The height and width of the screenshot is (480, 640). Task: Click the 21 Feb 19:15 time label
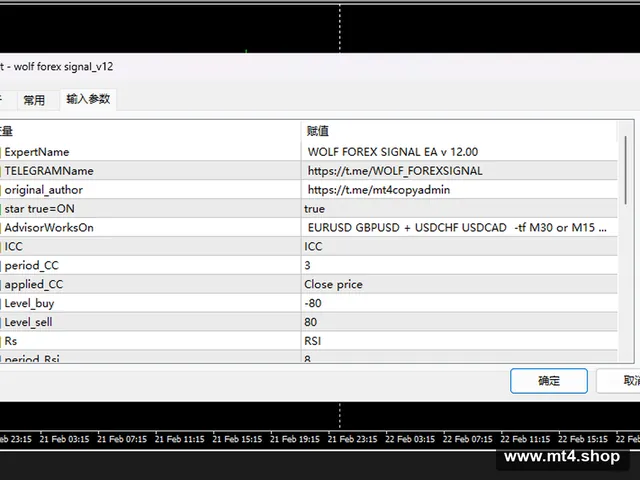295,439
